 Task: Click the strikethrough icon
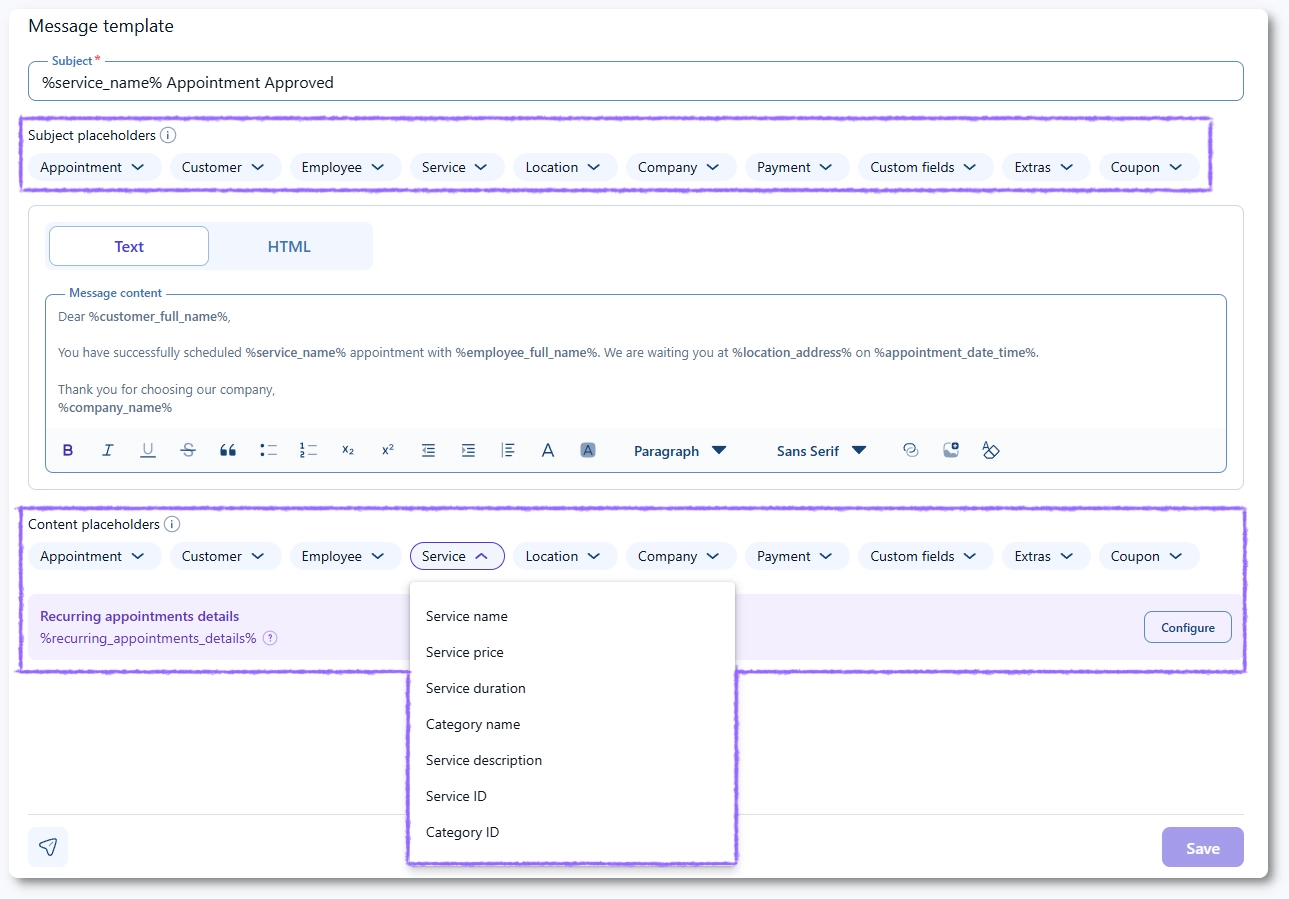(188, 451)
